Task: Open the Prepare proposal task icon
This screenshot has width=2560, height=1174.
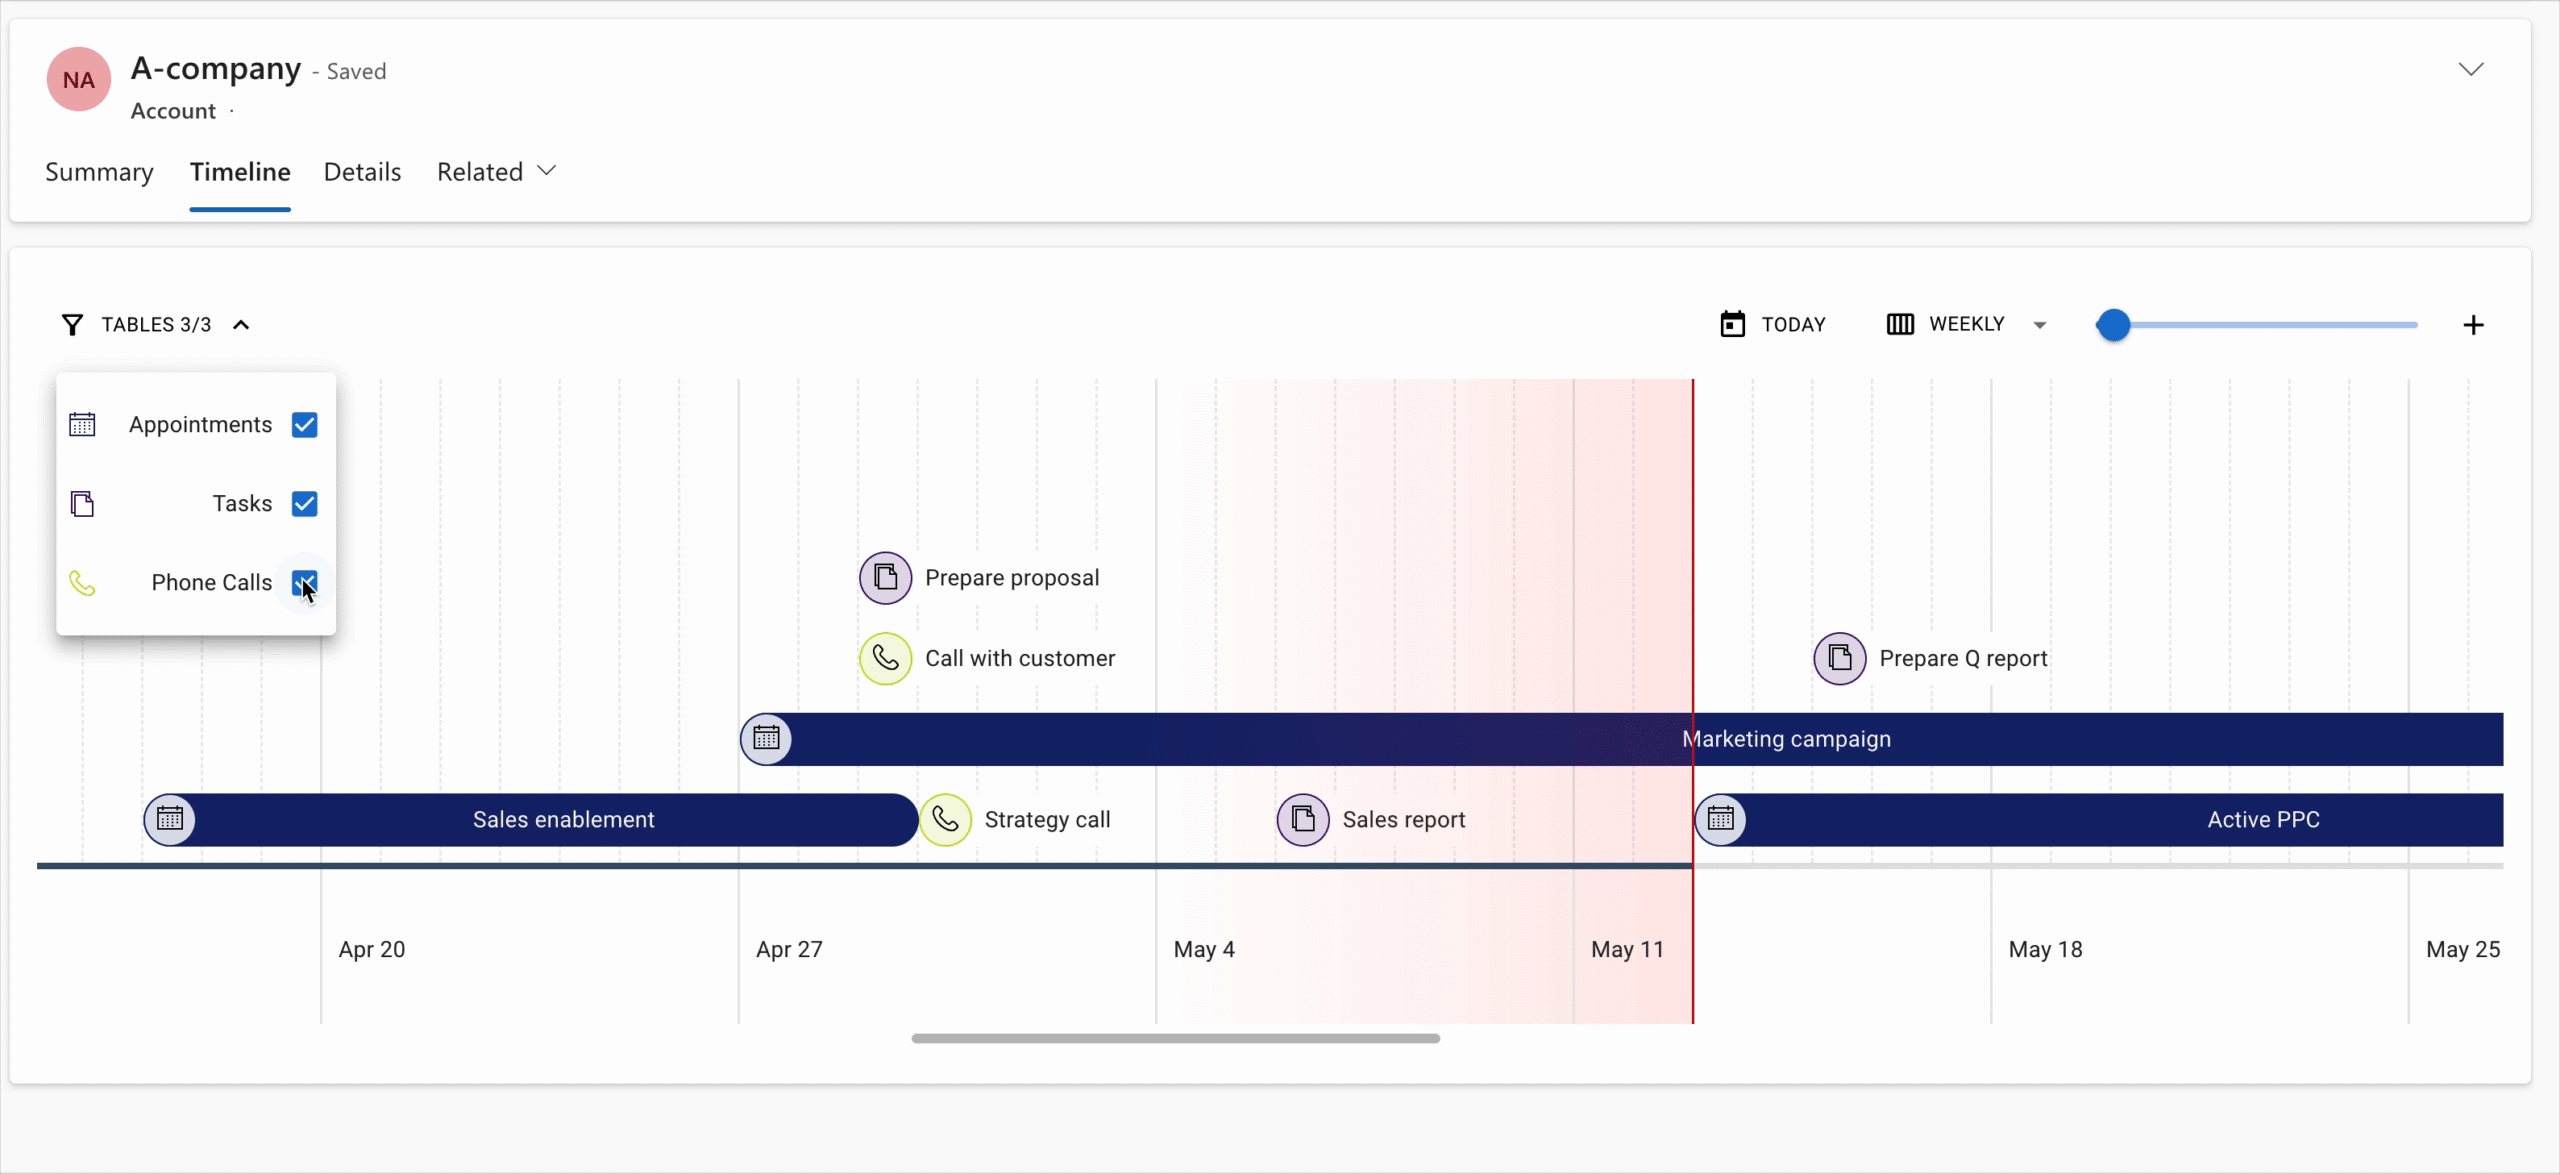Action: click(885, 577)
